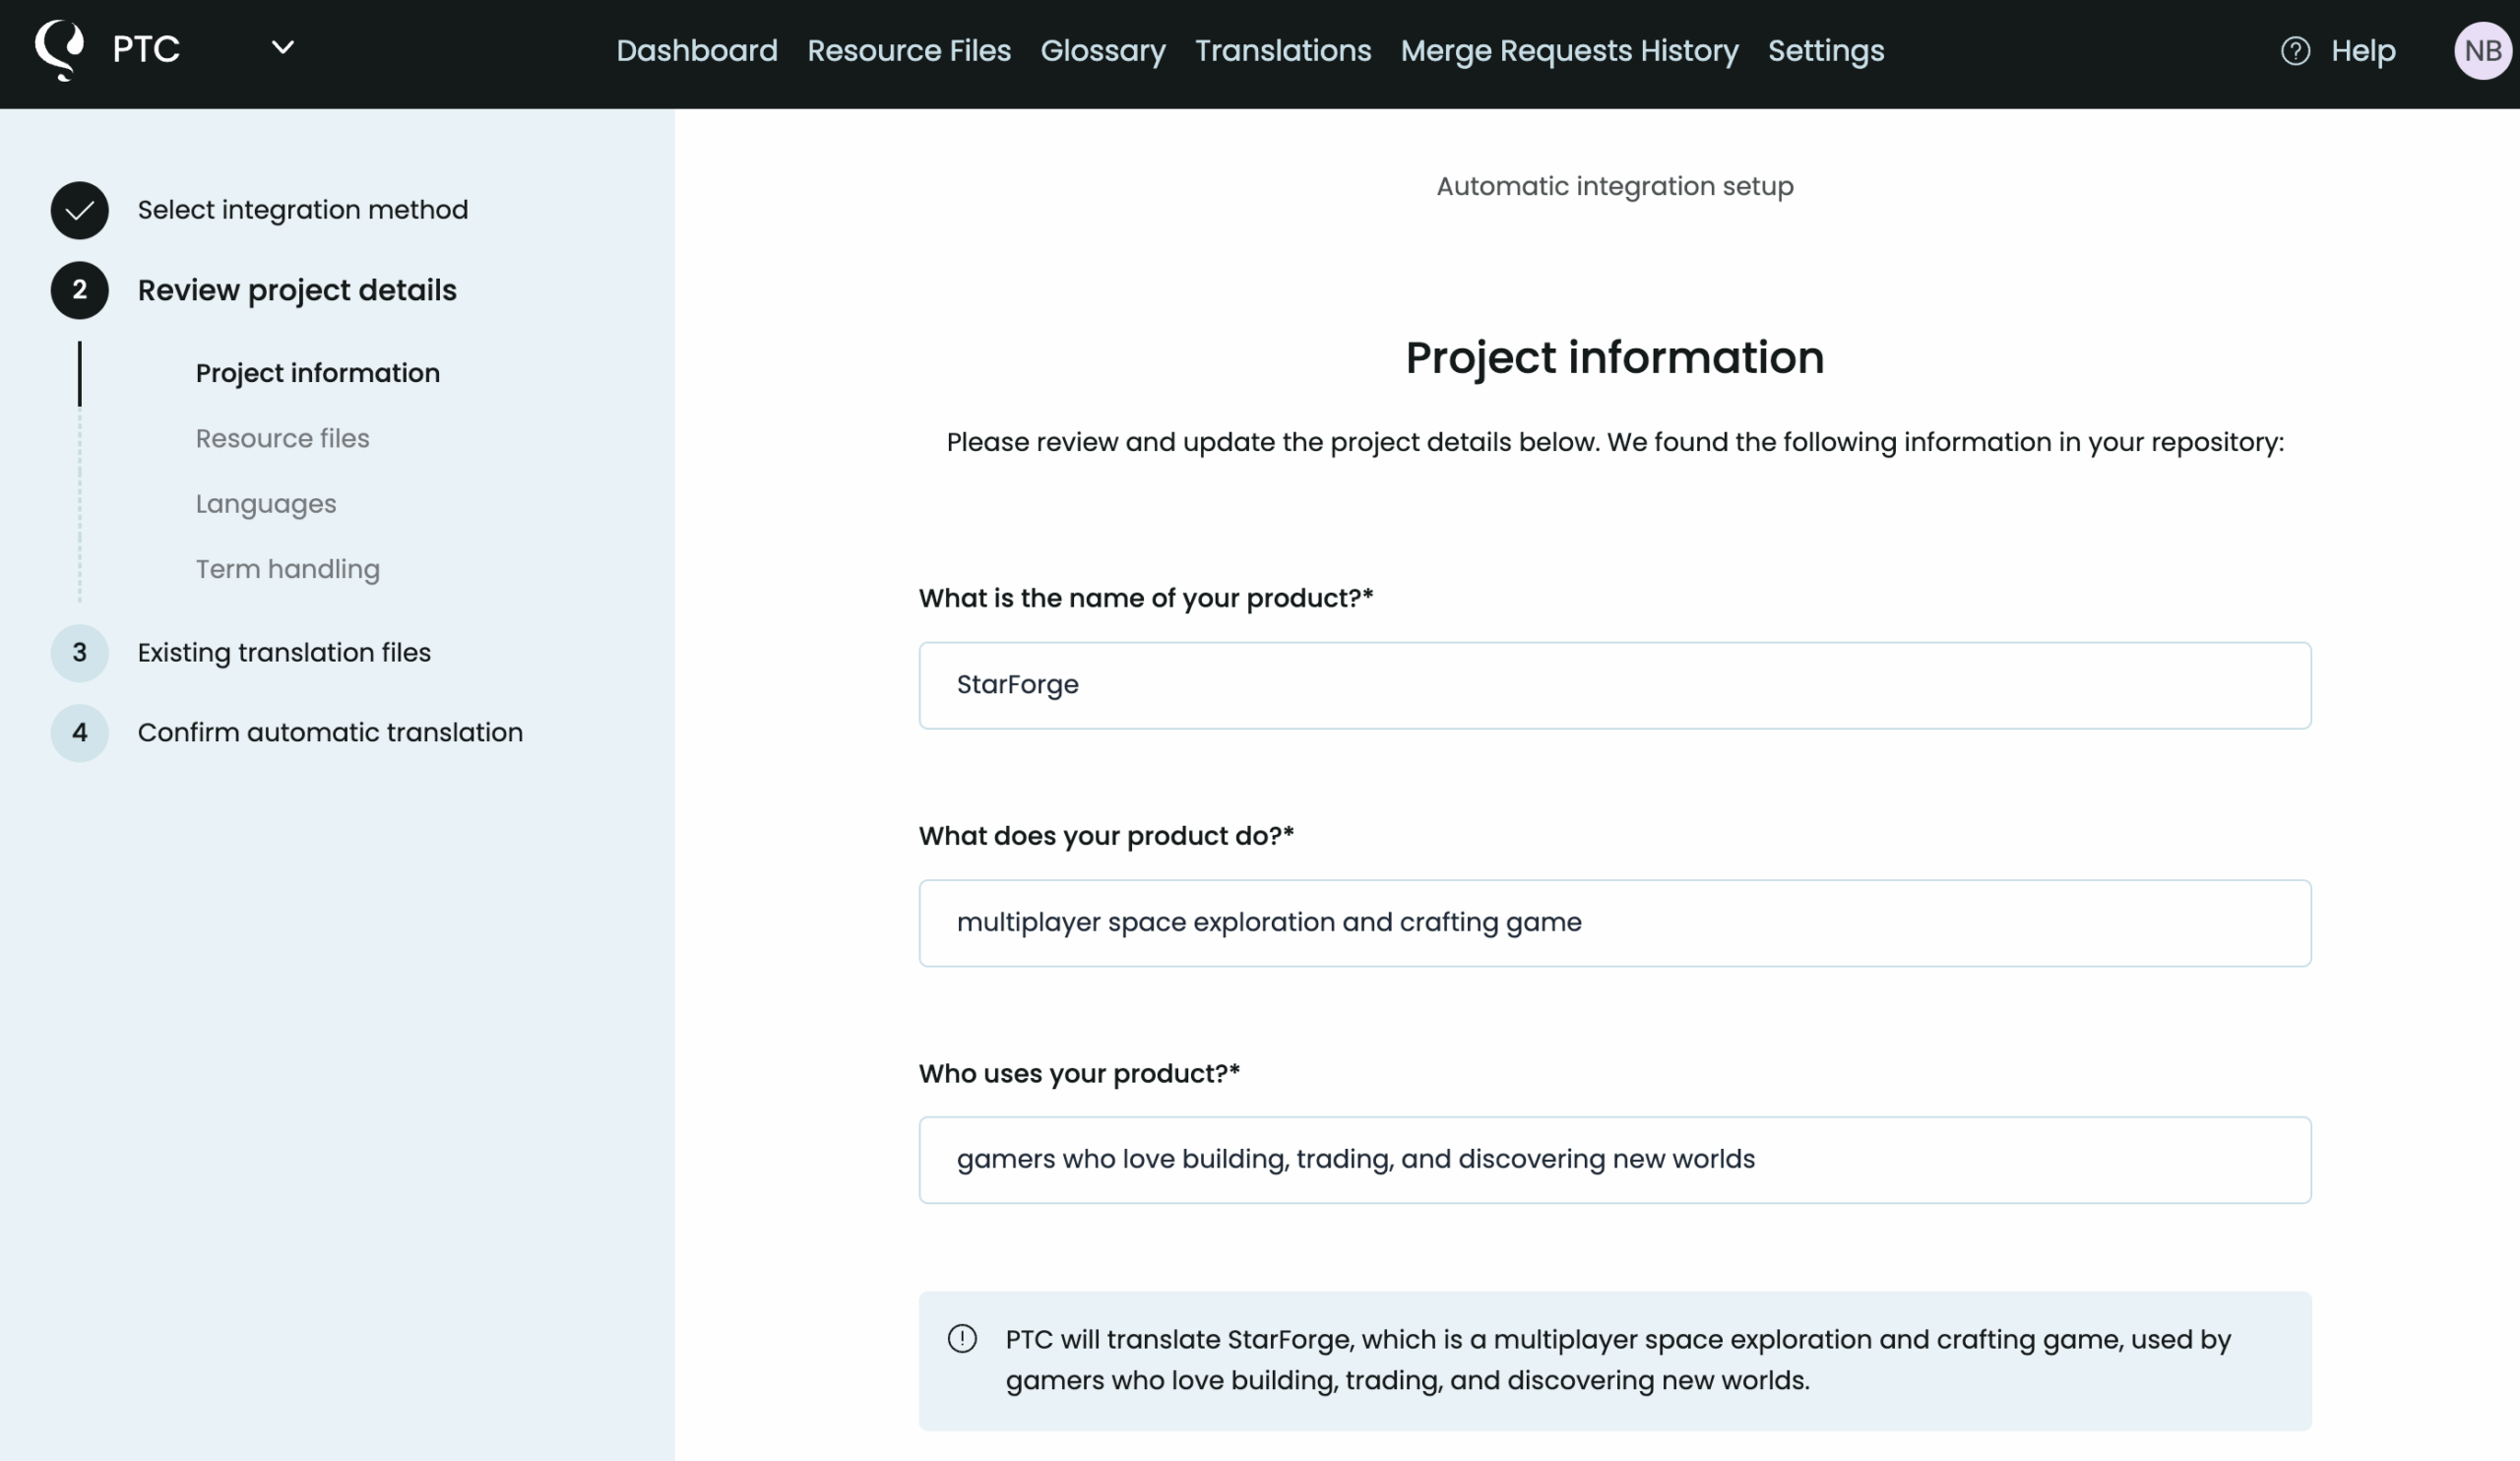Click the completed checkmark step icon
Screen dimensions: 2520x1461
click(x=80, y=210)
